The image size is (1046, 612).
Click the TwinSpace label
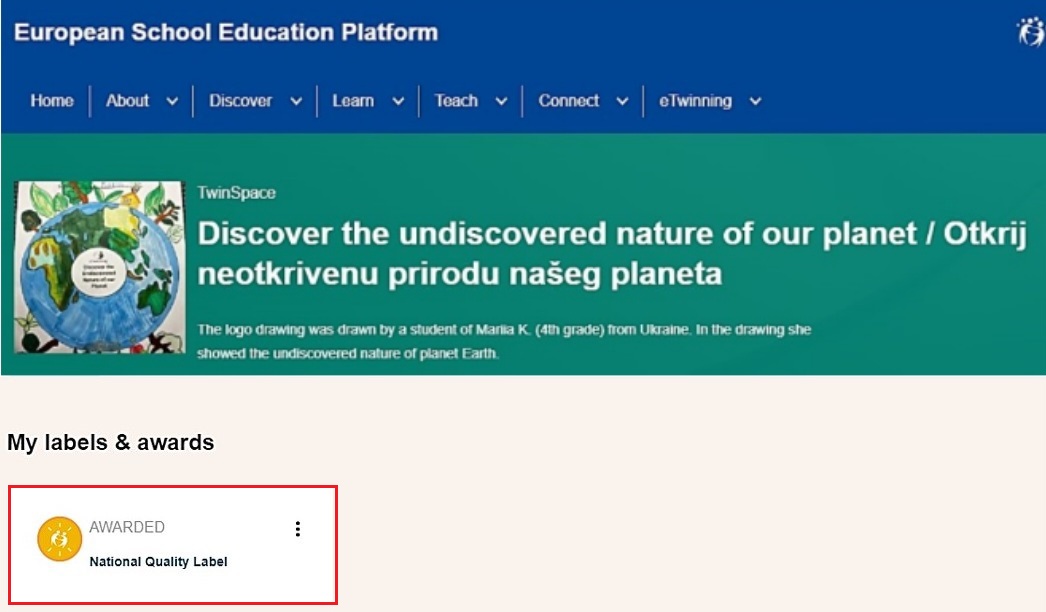pyautogui.click(x=236, y=193)
